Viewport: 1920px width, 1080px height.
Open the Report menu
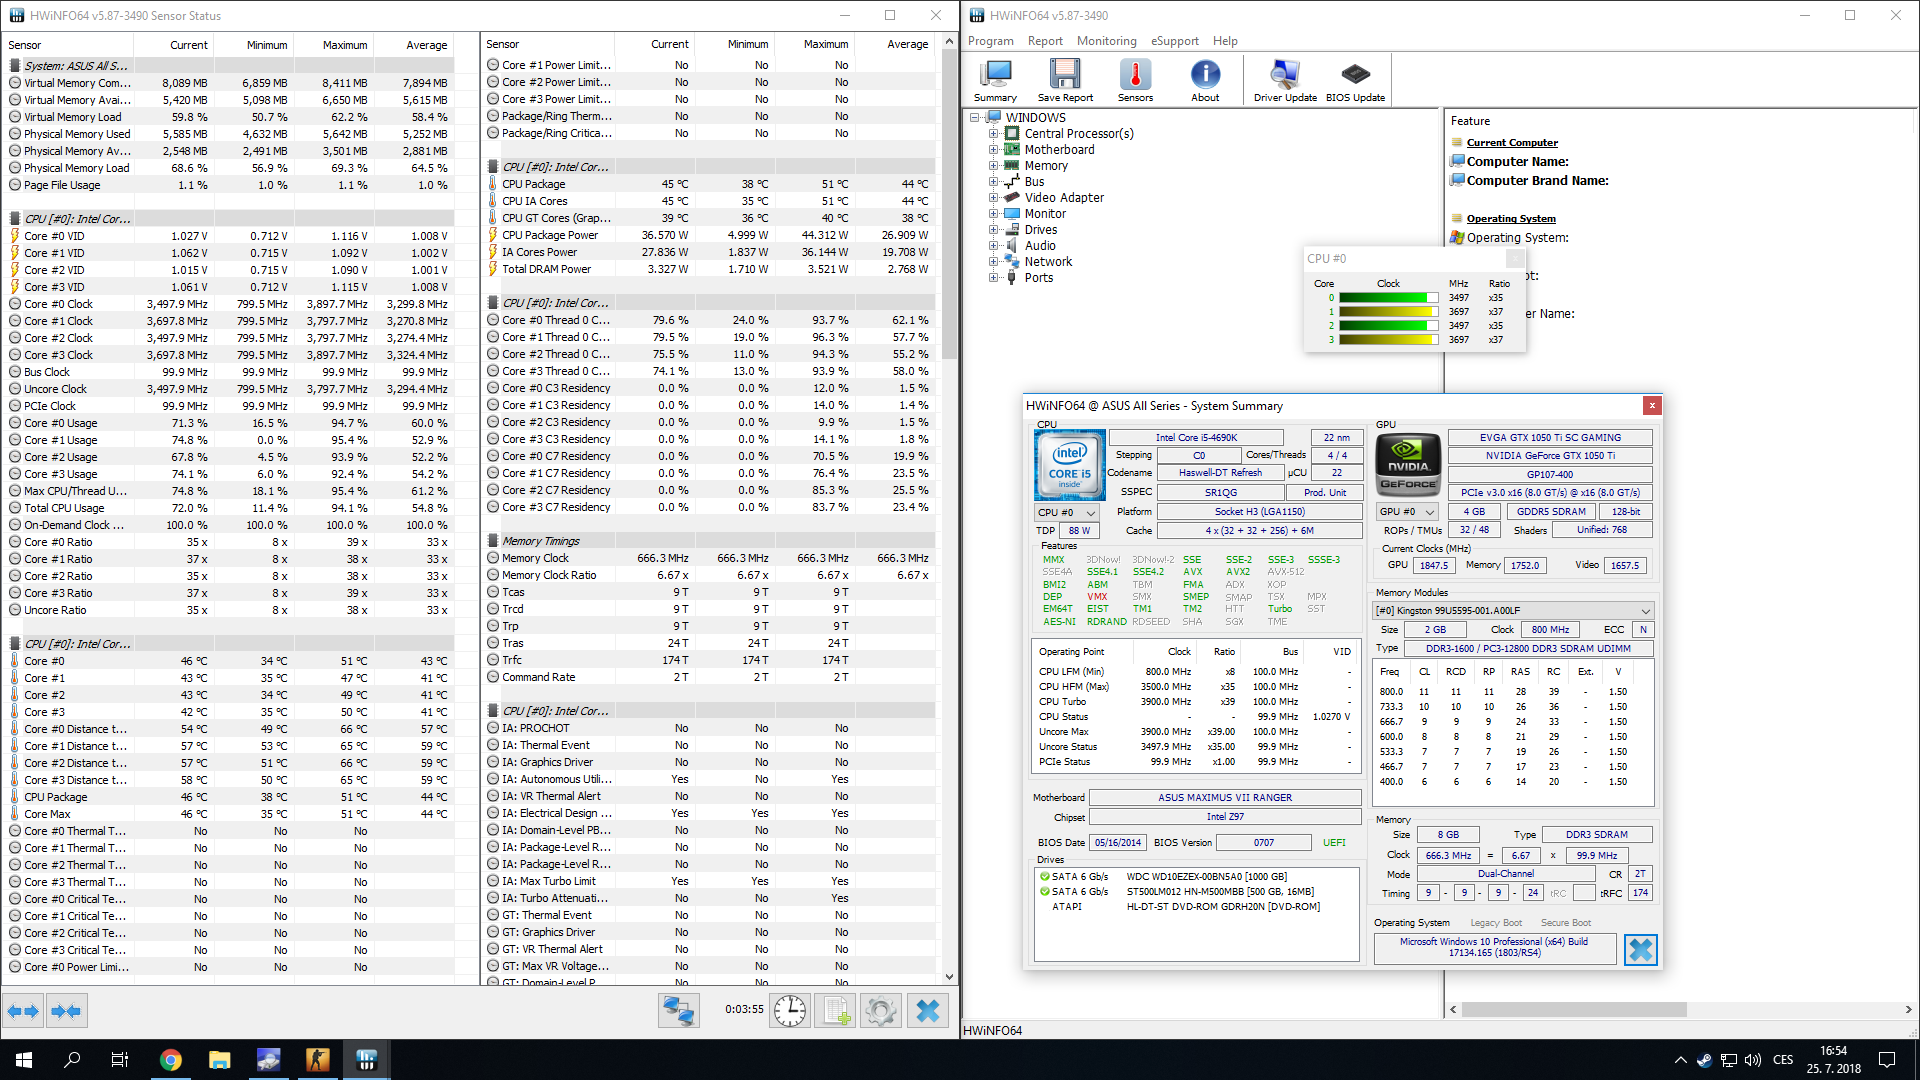(x=1045, y=41)
